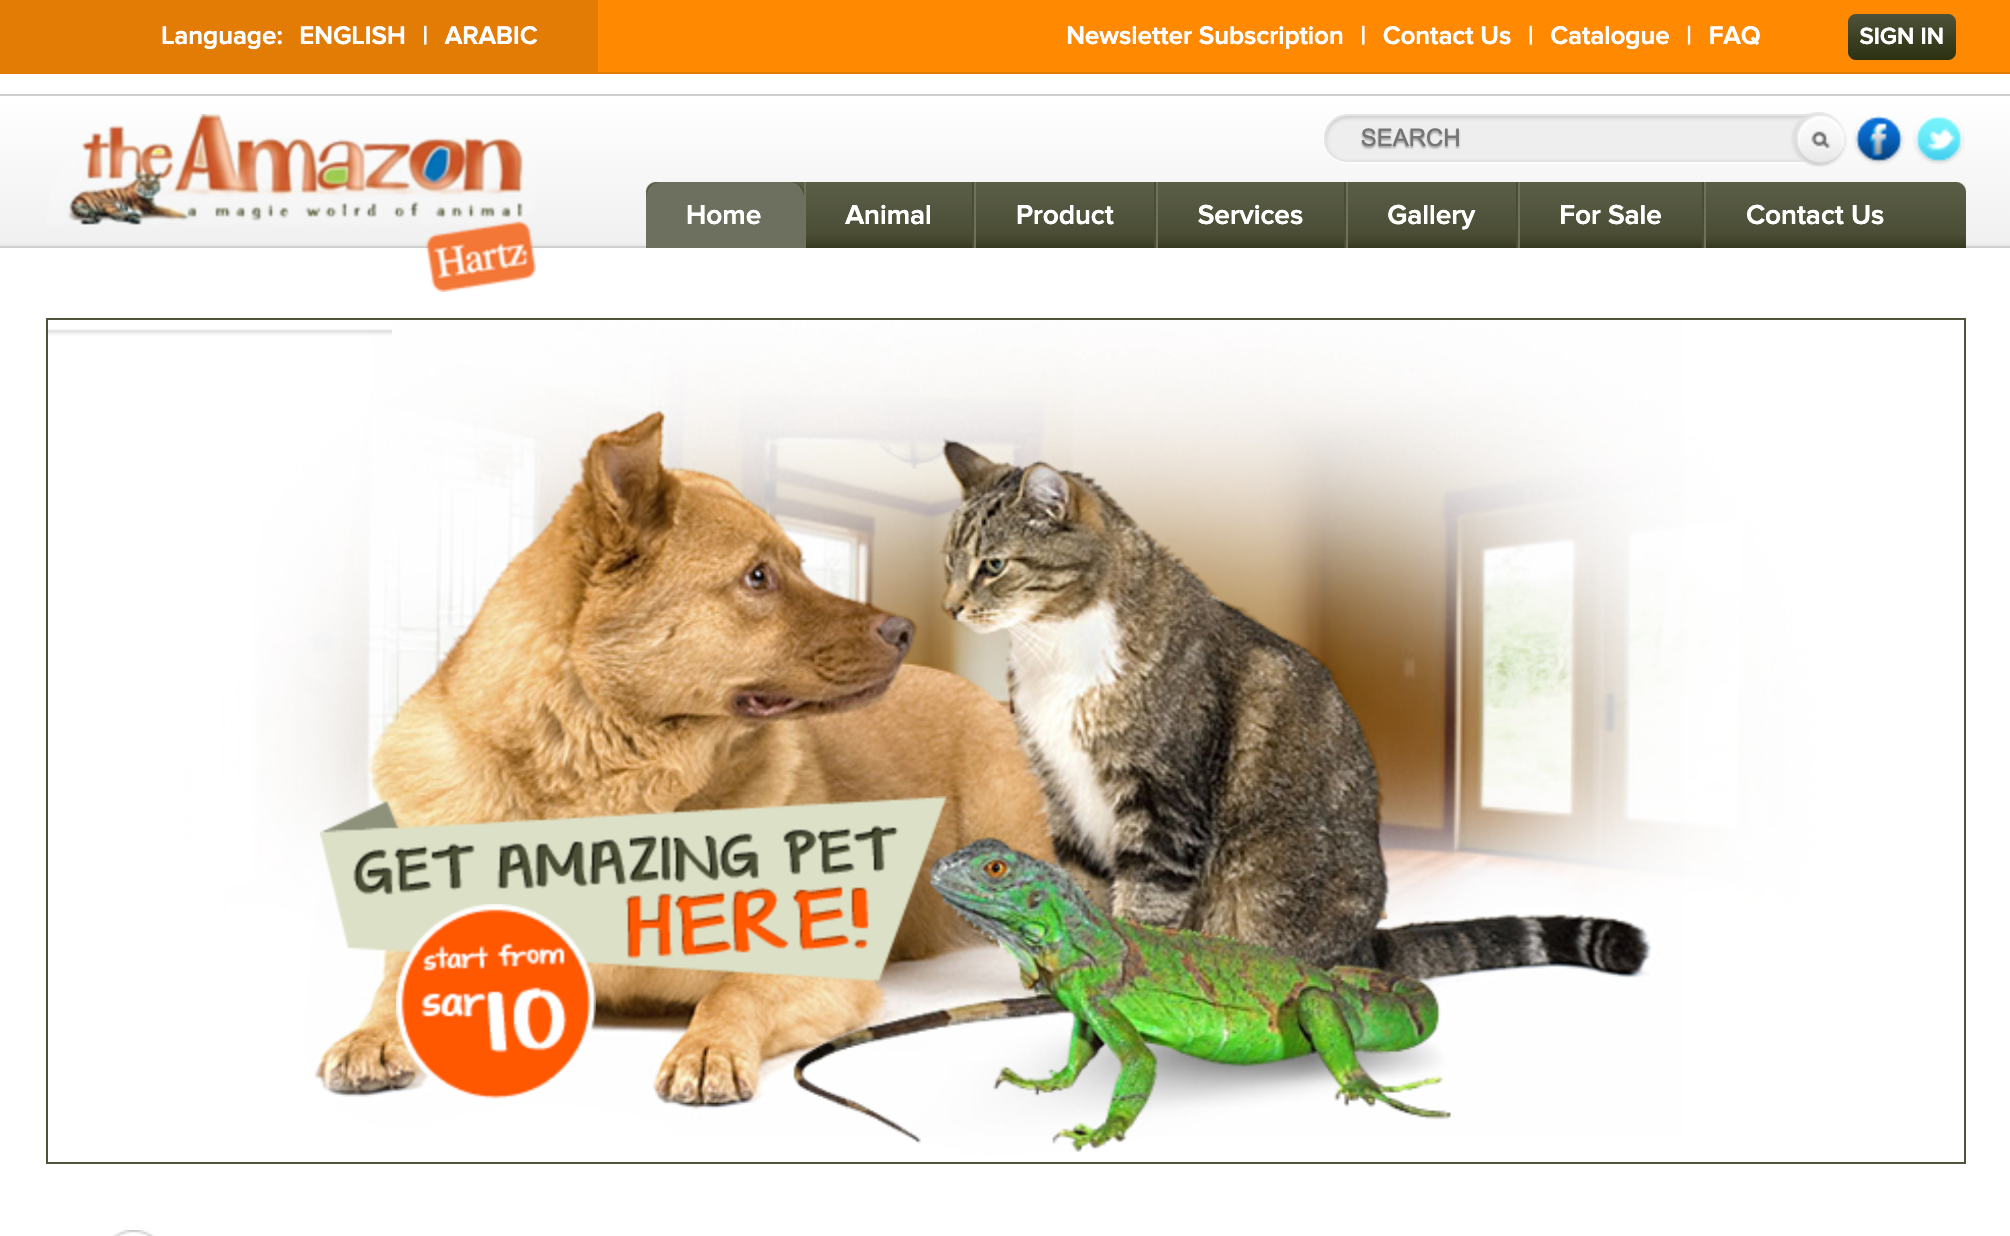The image size is (2010, 1236).
Task: Open Newsletter Subscription link
Action: tap(1204, 36)
